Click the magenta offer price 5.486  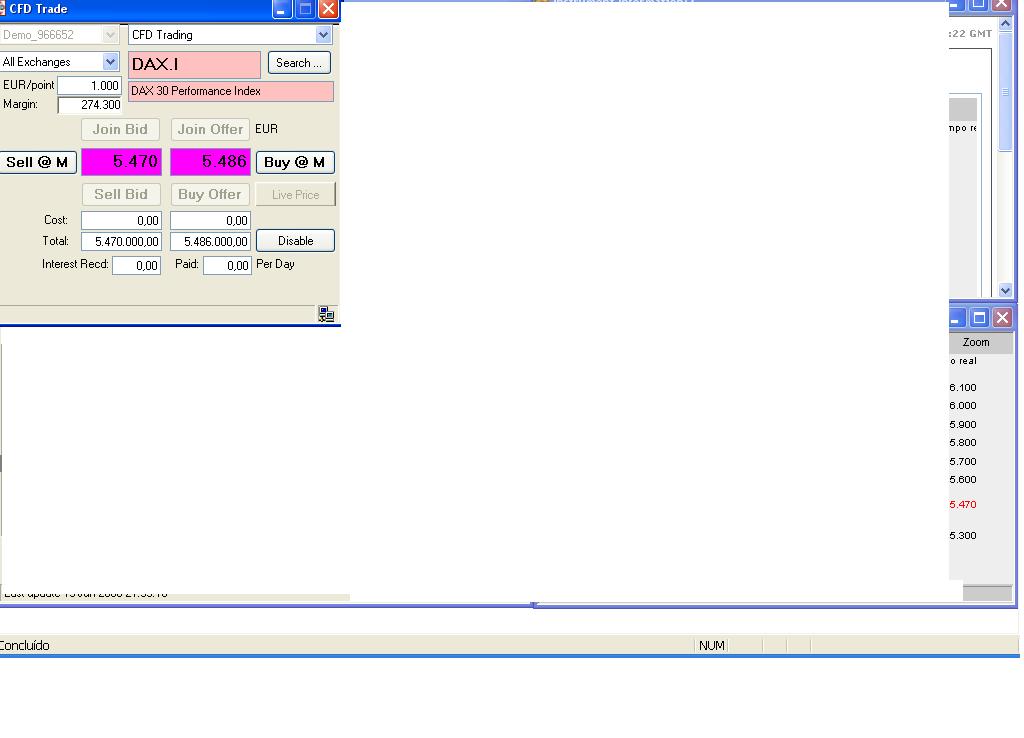tap(210, 162)
